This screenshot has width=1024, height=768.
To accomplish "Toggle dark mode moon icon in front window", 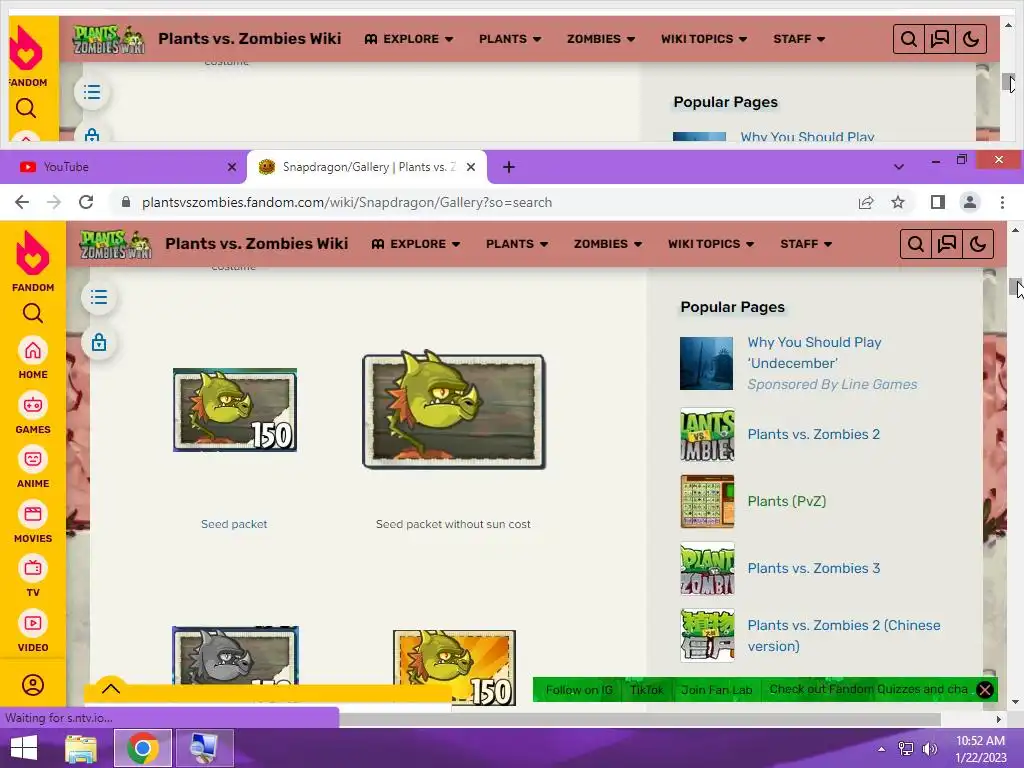I will pyautogui.click(x=978, y=244).
